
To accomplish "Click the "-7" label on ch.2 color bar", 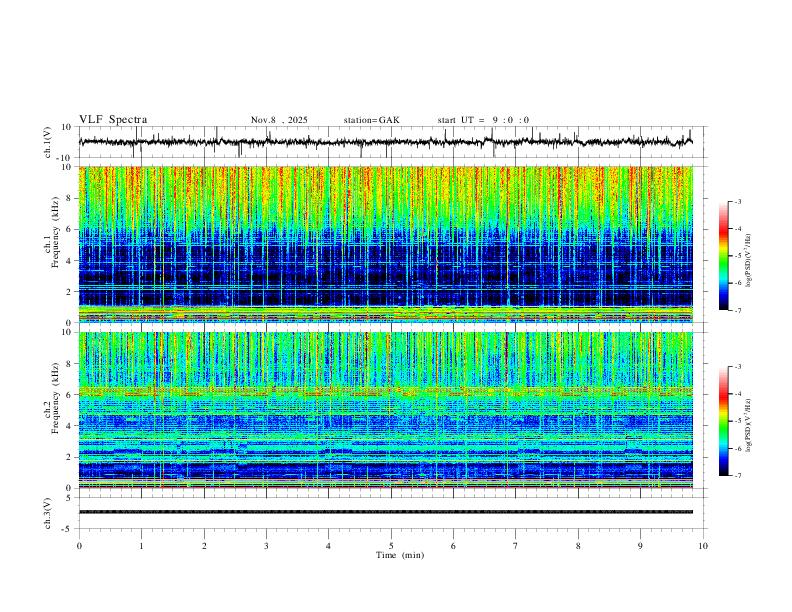I will [x=737, y=476].
